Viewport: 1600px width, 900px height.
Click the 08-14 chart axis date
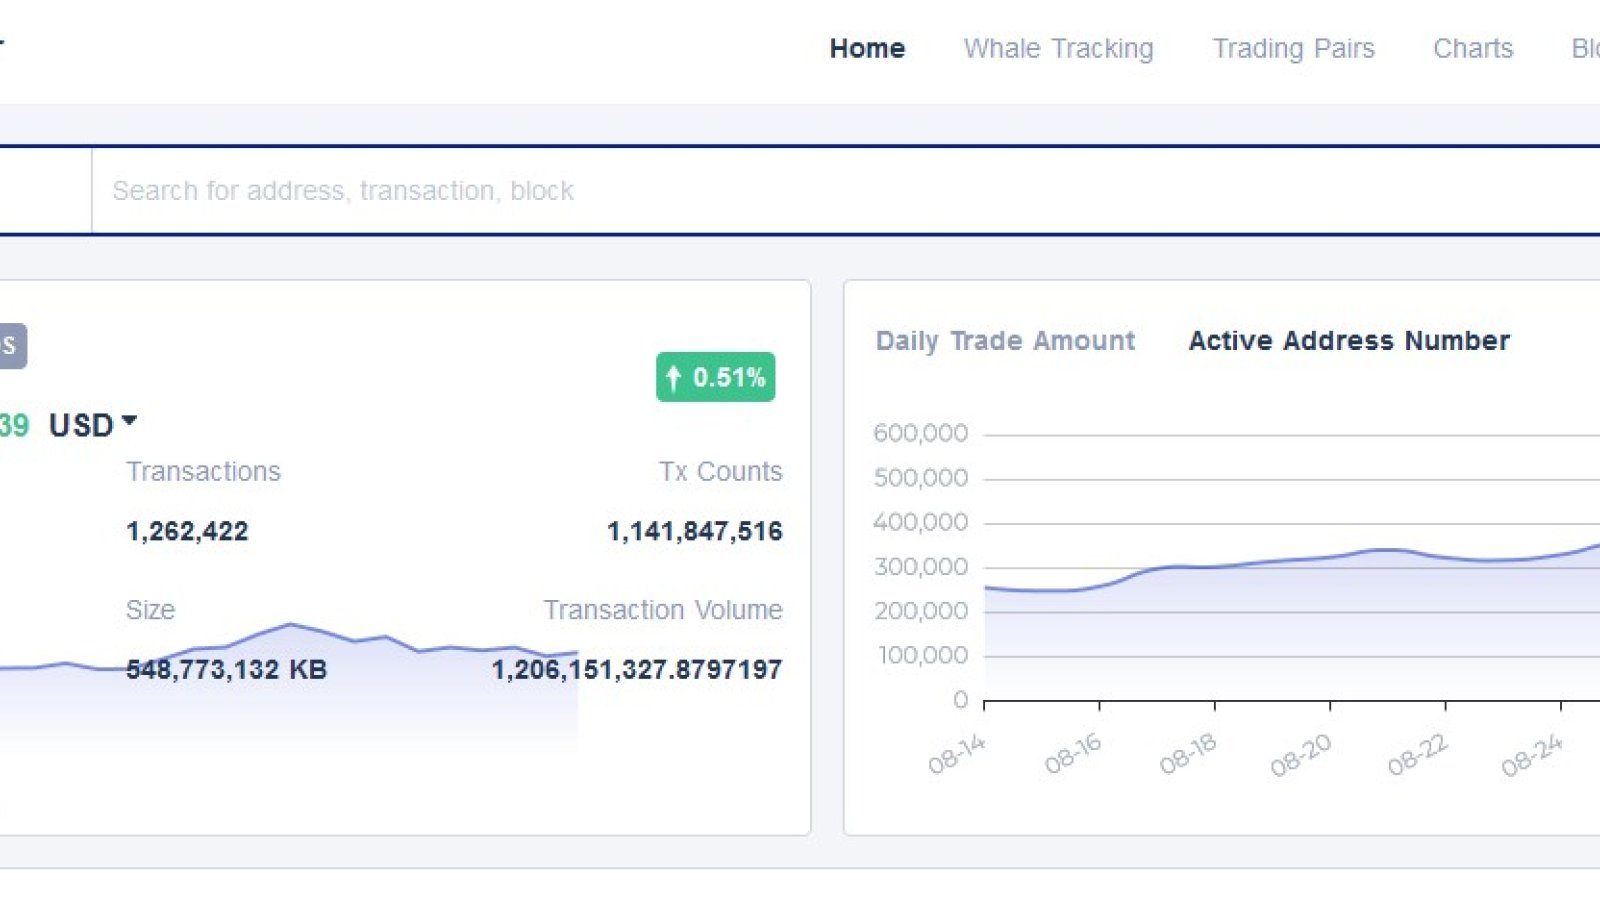pos(957,754)
